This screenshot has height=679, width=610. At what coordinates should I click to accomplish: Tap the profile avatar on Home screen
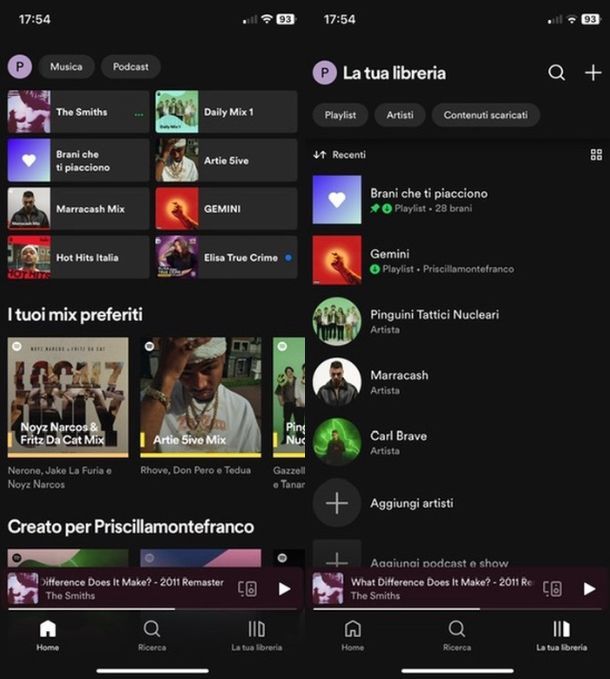(19, 67)
